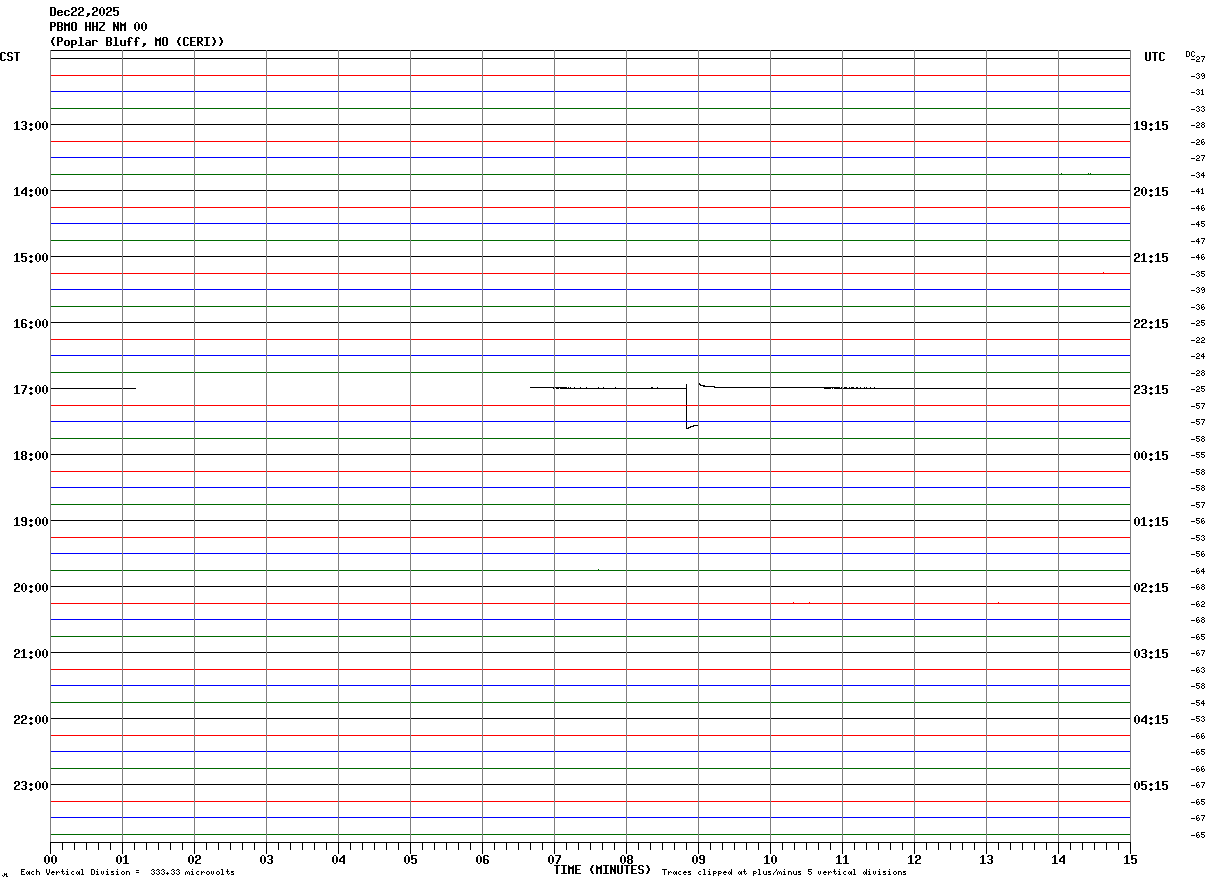Select minute 06 on the time axis
The width and height of the screenshot is (1210, 886).
[x=483, y=859]
